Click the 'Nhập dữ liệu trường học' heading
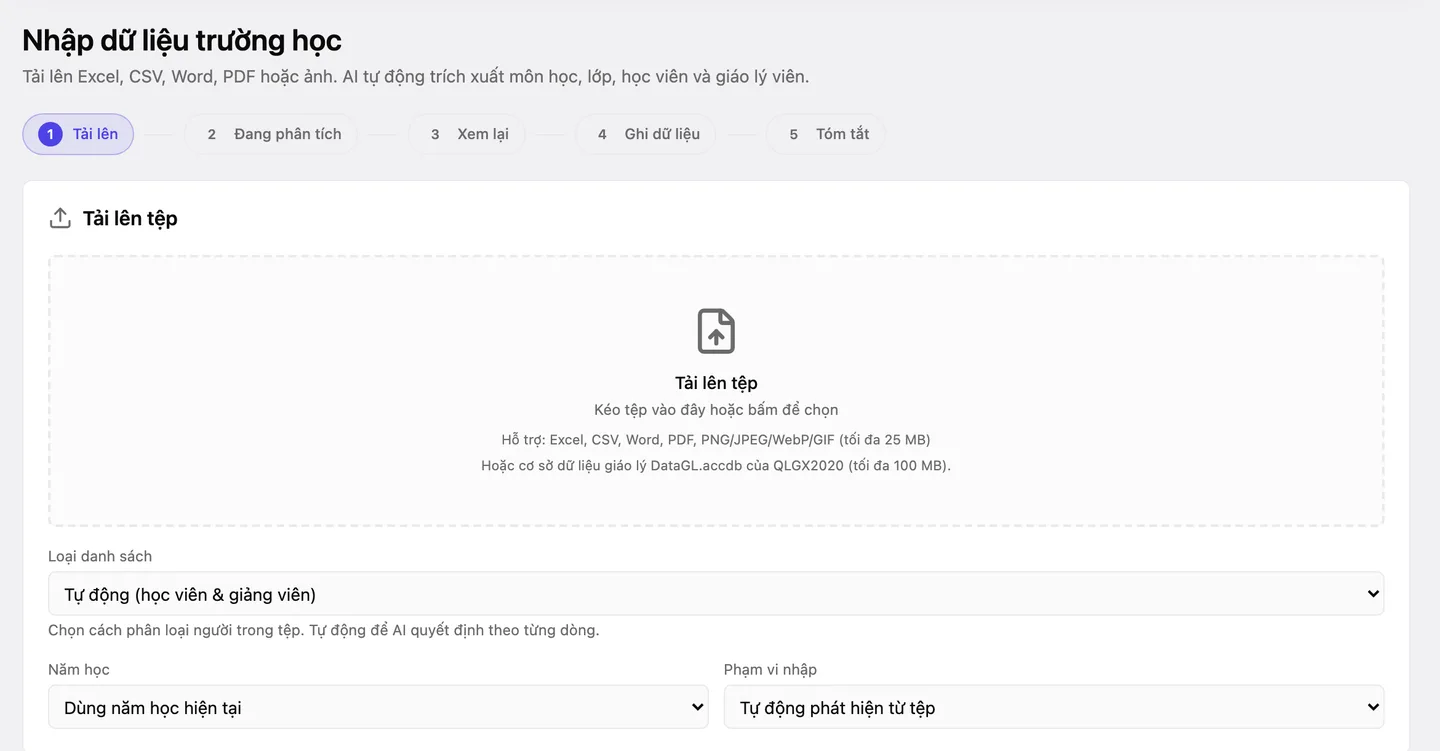The image size is (1440, 751). tap(182, 40)
